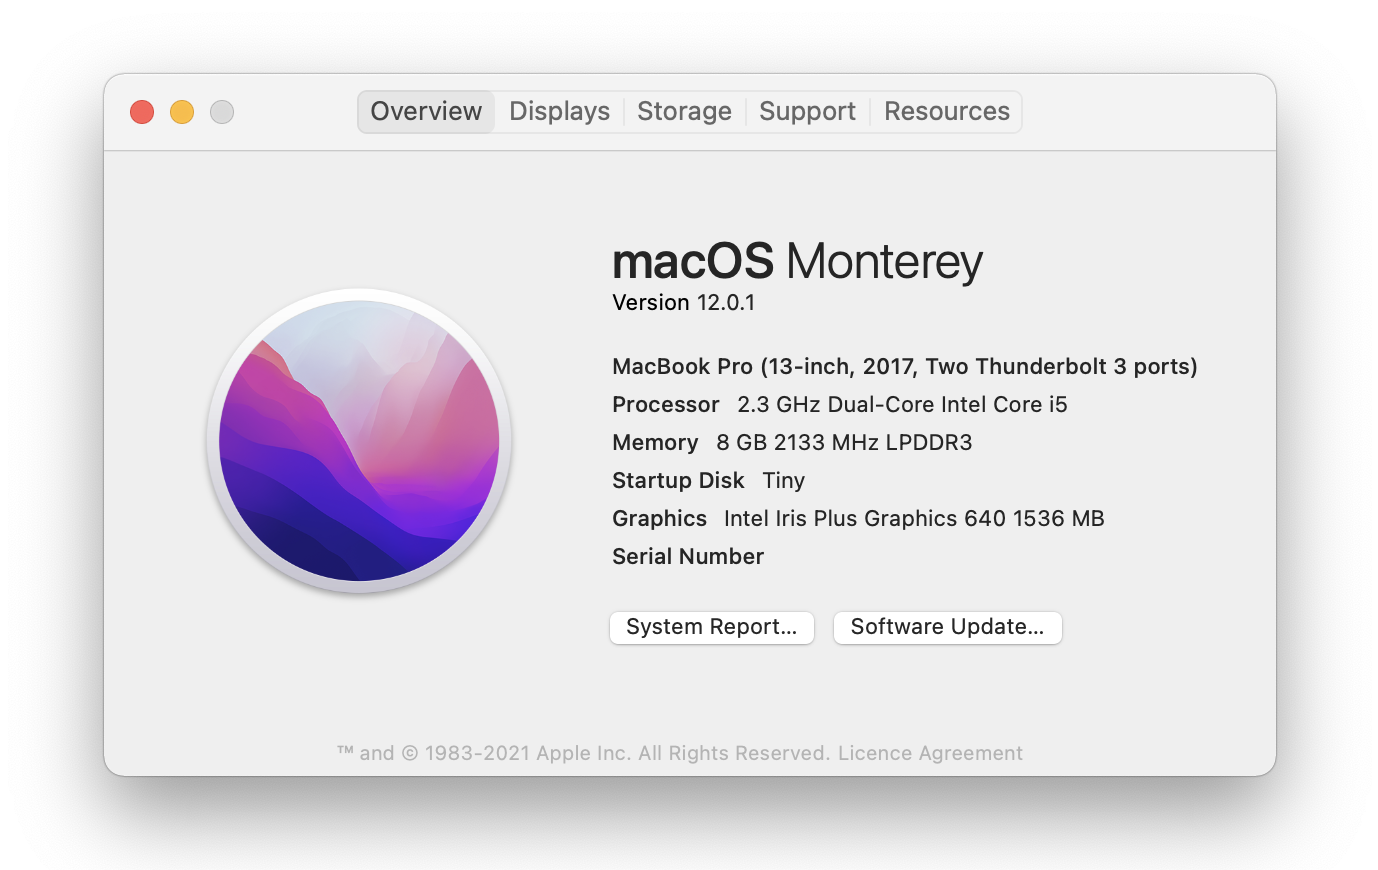This screenshot has height=870, width=1378.
Task: Click the Memory label
Action: tap(655, 442)
